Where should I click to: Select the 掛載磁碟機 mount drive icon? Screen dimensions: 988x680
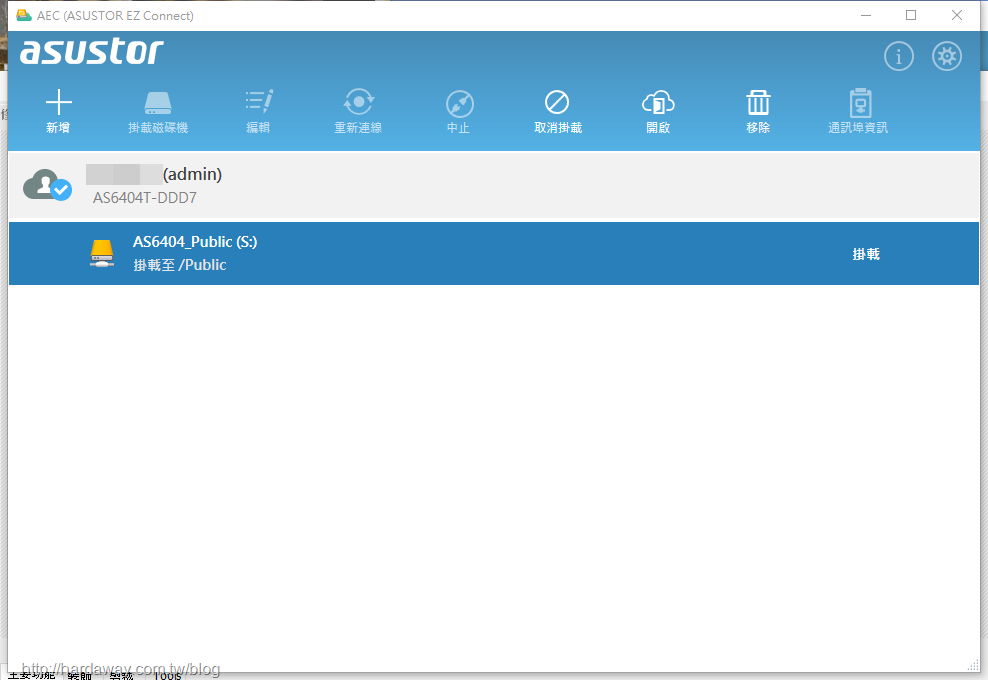tap(158, 103)
